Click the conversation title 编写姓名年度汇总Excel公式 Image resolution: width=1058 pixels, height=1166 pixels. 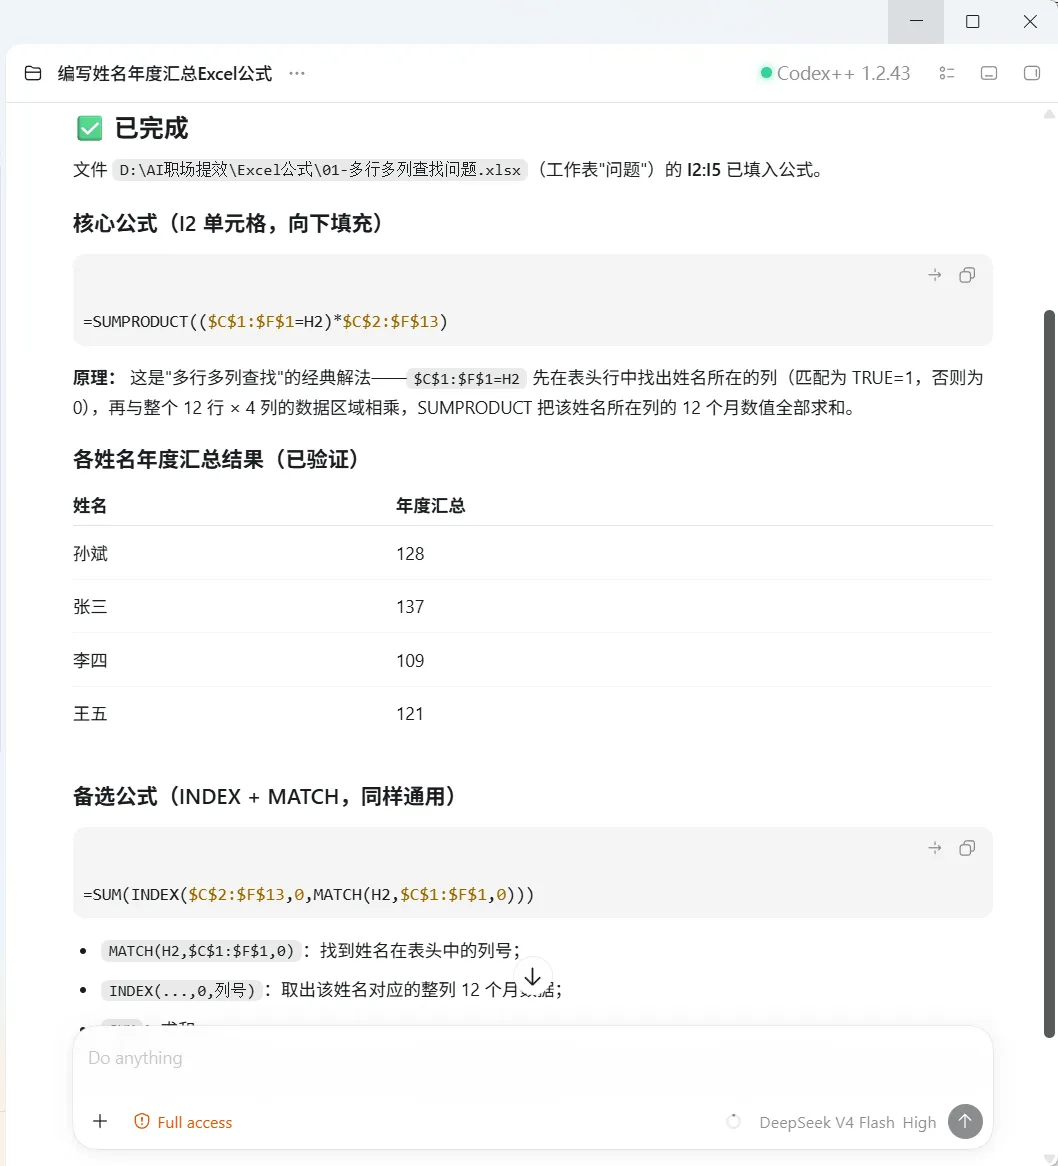coord(165,74)
